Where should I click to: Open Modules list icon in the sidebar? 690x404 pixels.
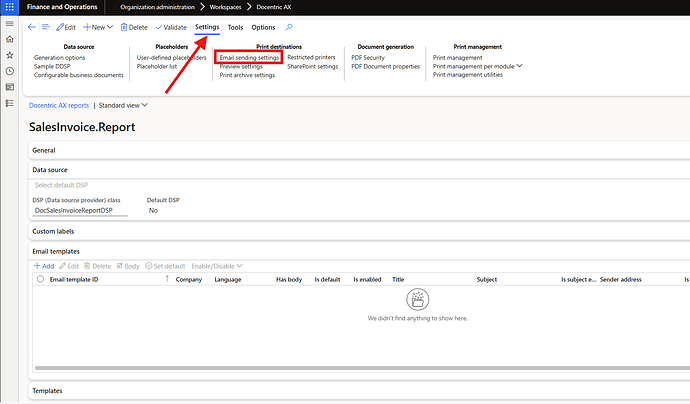[x=9, y=103]
